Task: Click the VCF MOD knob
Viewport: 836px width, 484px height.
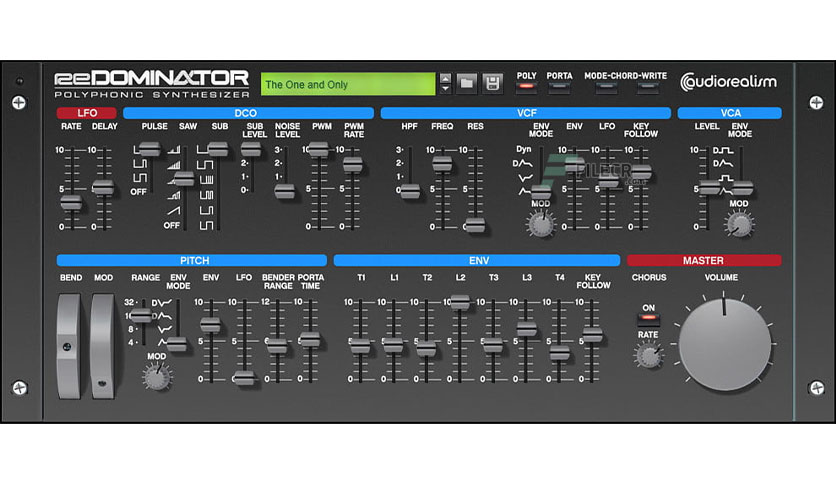Action: [541, 224]
